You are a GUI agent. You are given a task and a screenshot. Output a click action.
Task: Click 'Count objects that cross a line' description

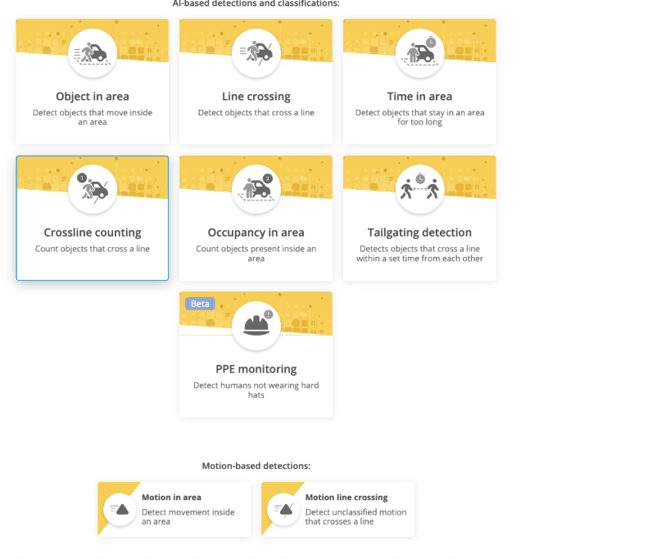(92, 249)
